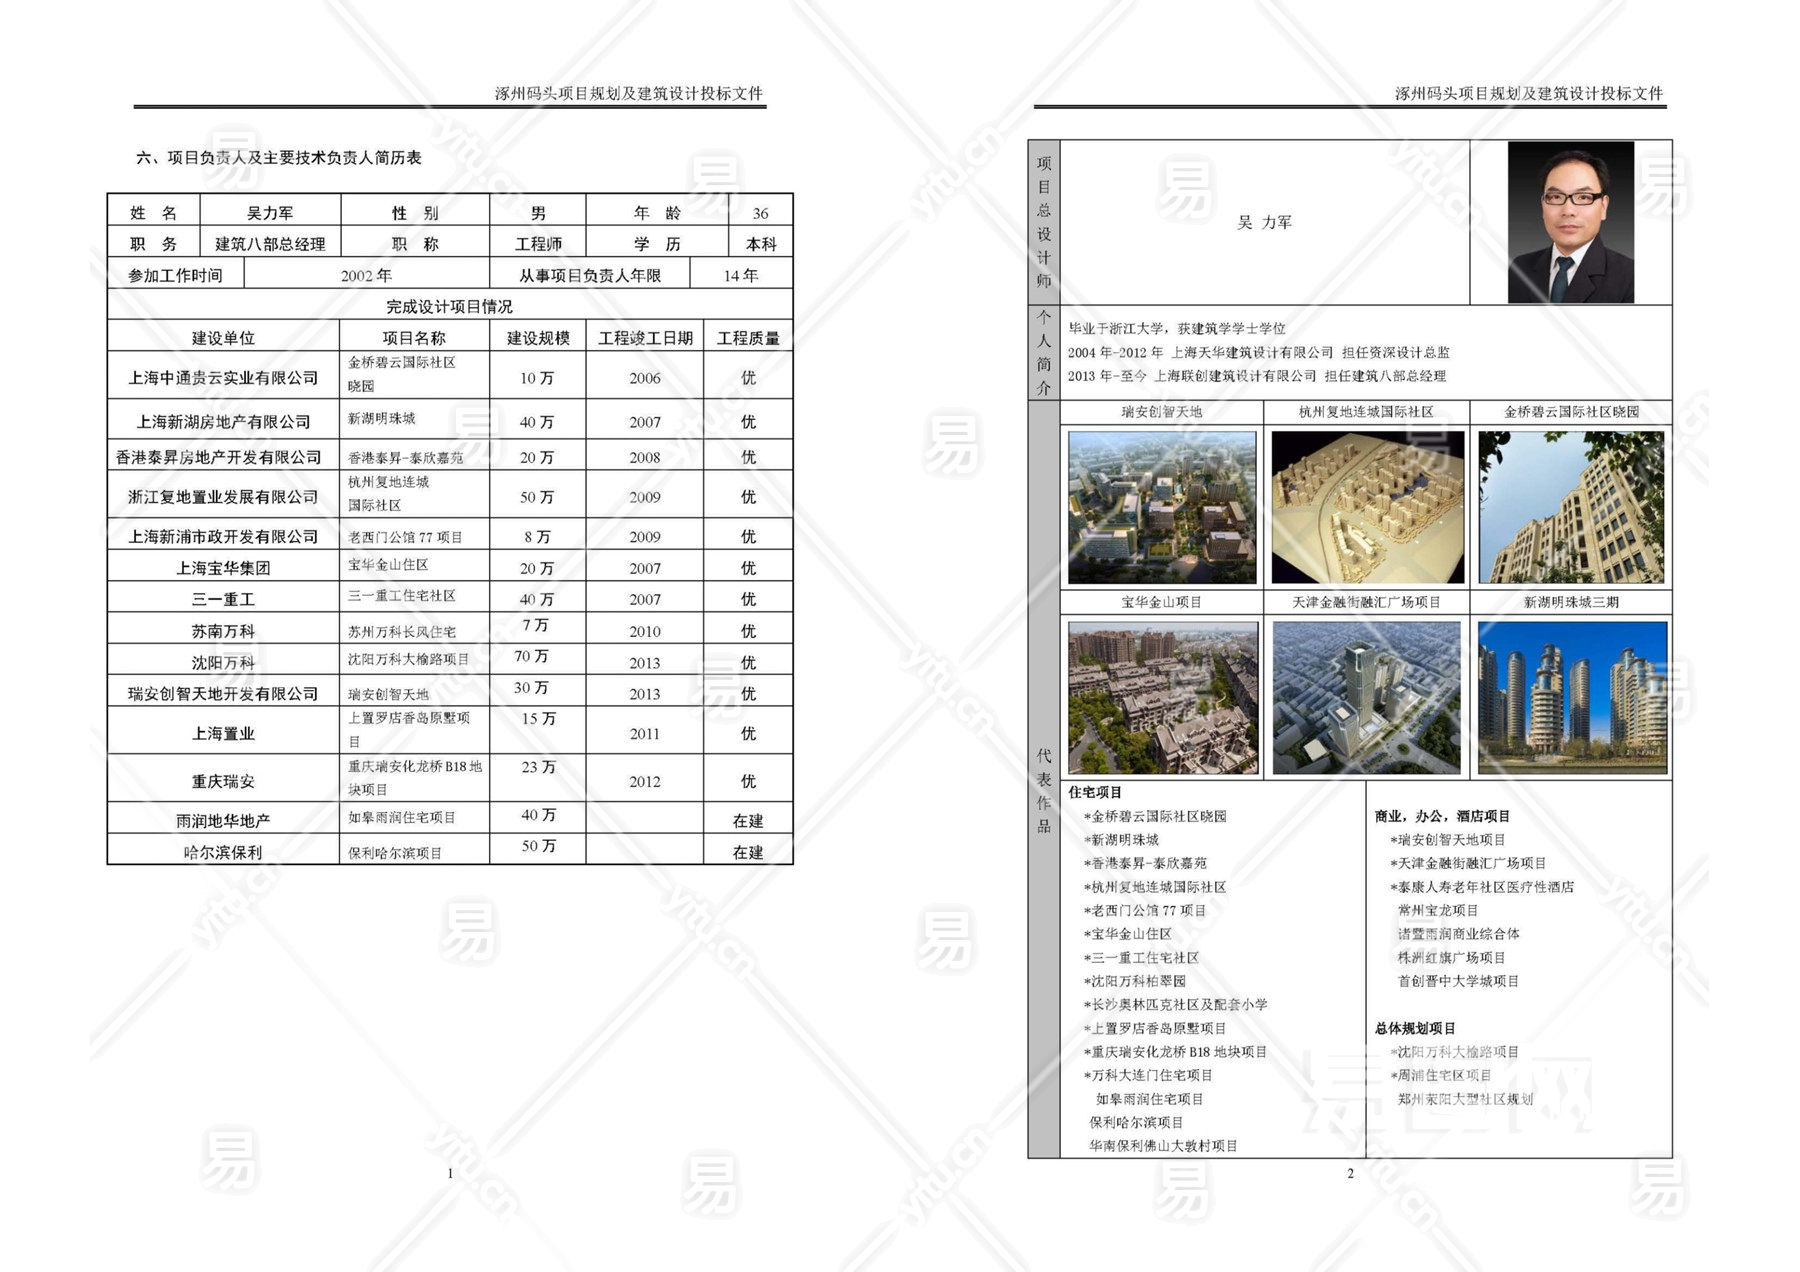Select the 哈尔滨保利 cell in last row
1800x1272 pixels.
(x=223, y=852)
